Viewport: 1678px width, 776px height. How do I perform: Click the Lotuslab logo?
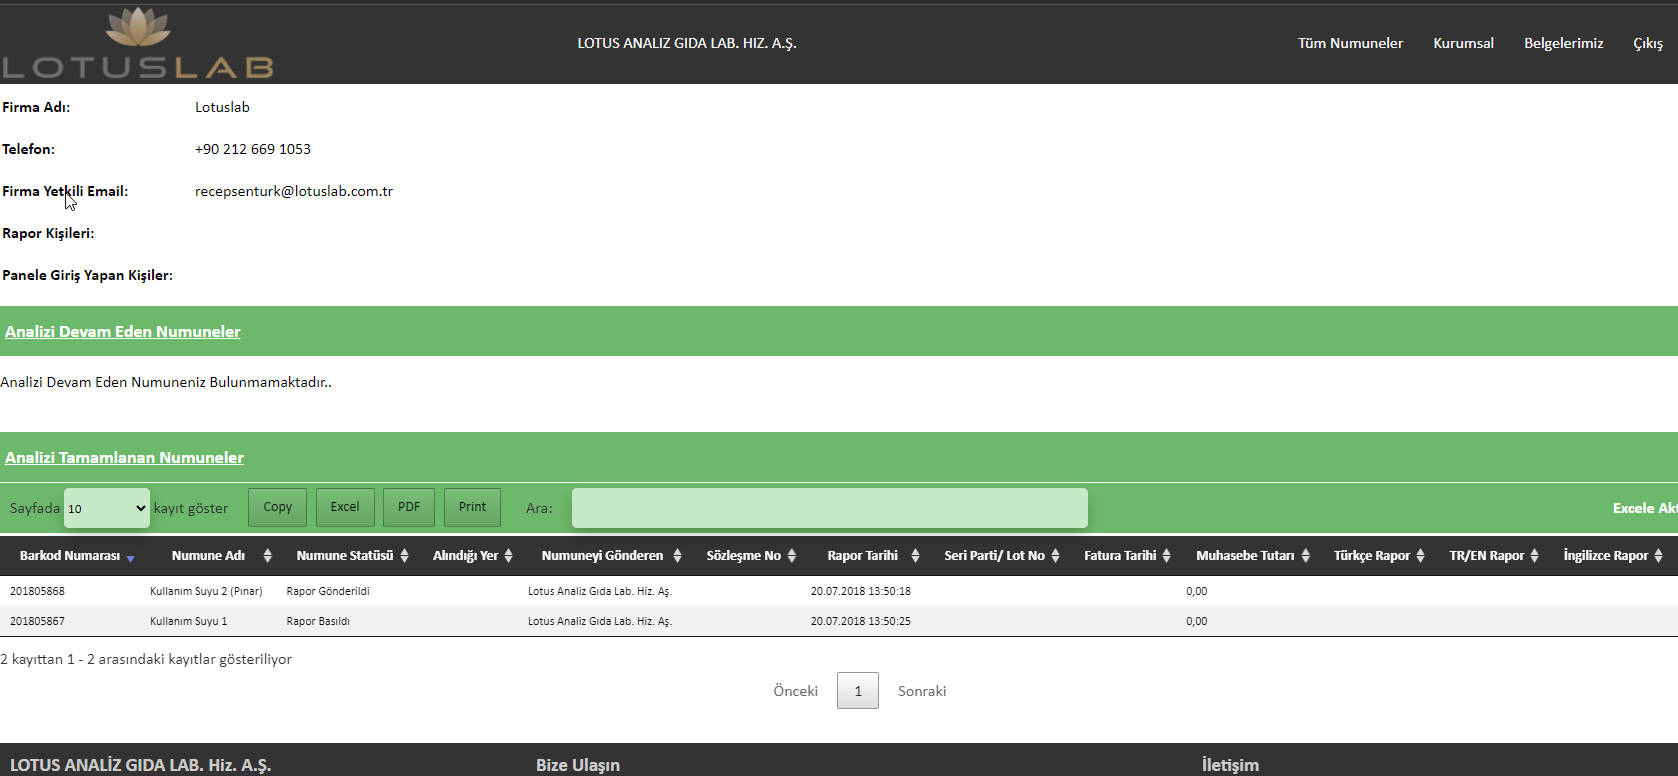point(138,44)
